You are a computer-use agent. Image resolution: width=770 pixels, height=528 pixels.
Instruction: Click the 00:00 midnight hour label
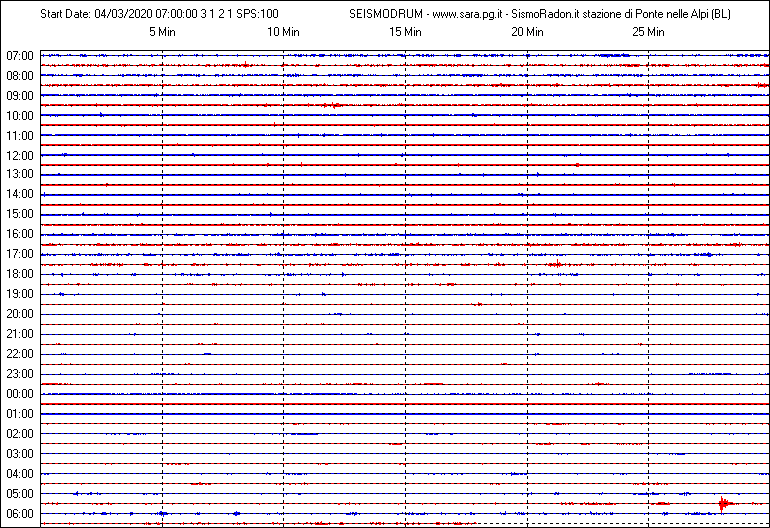[21, 394]
